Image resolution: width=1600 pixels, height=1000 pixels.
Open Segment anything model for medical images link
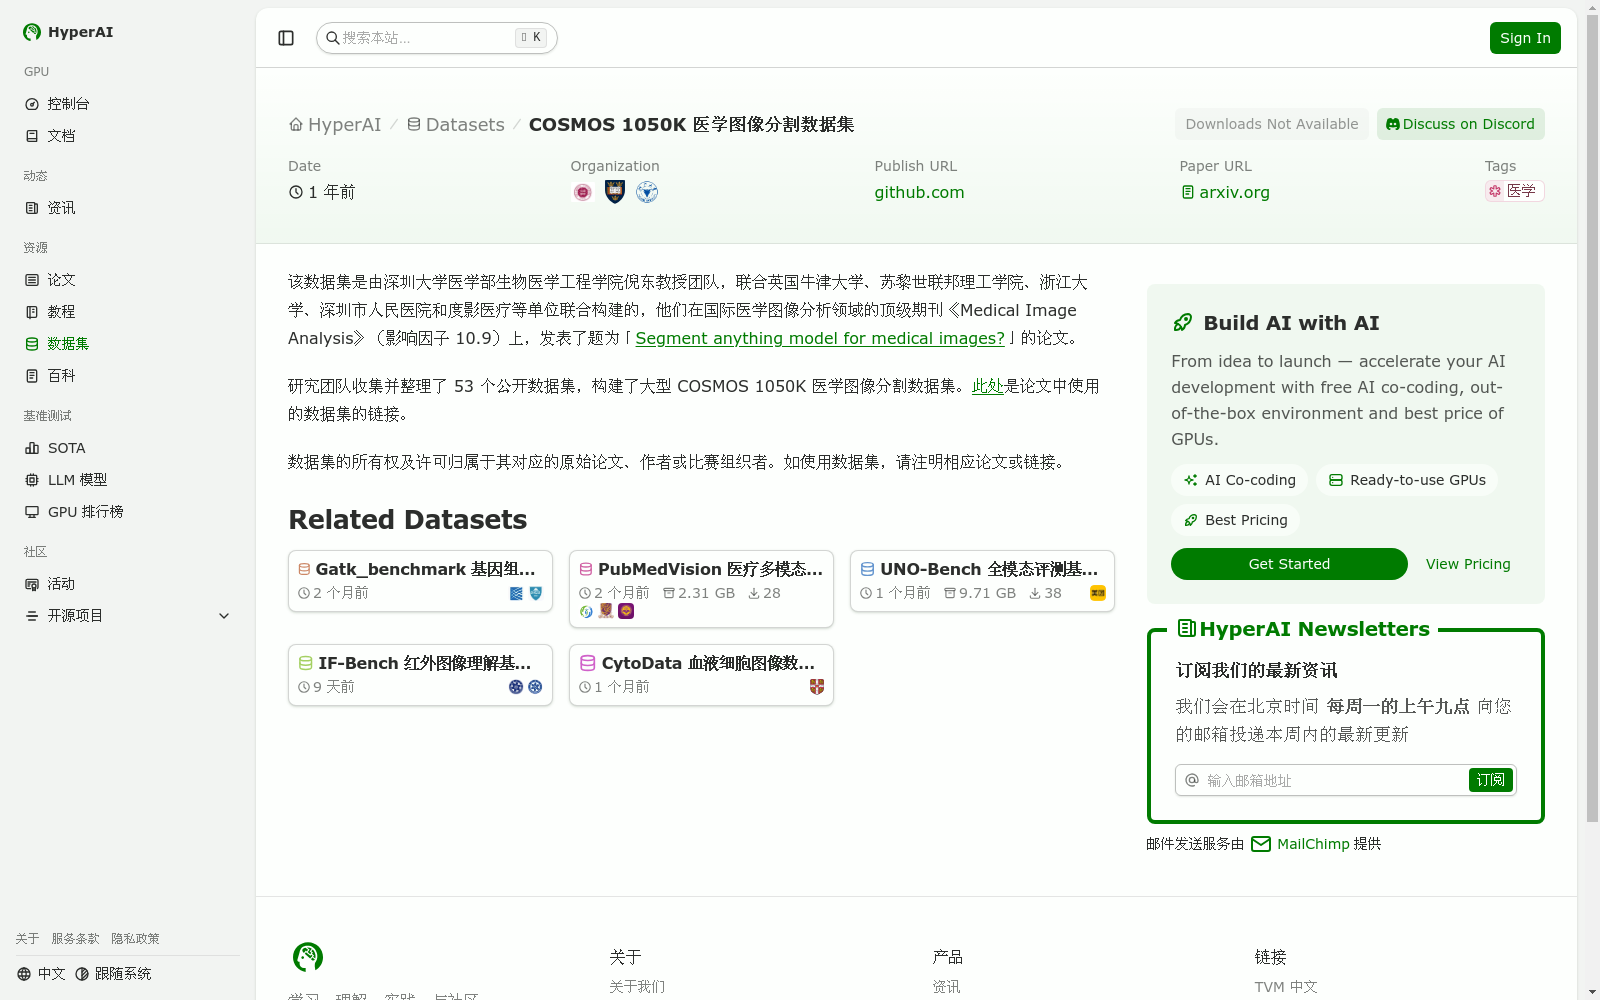[x=820, y=338]
